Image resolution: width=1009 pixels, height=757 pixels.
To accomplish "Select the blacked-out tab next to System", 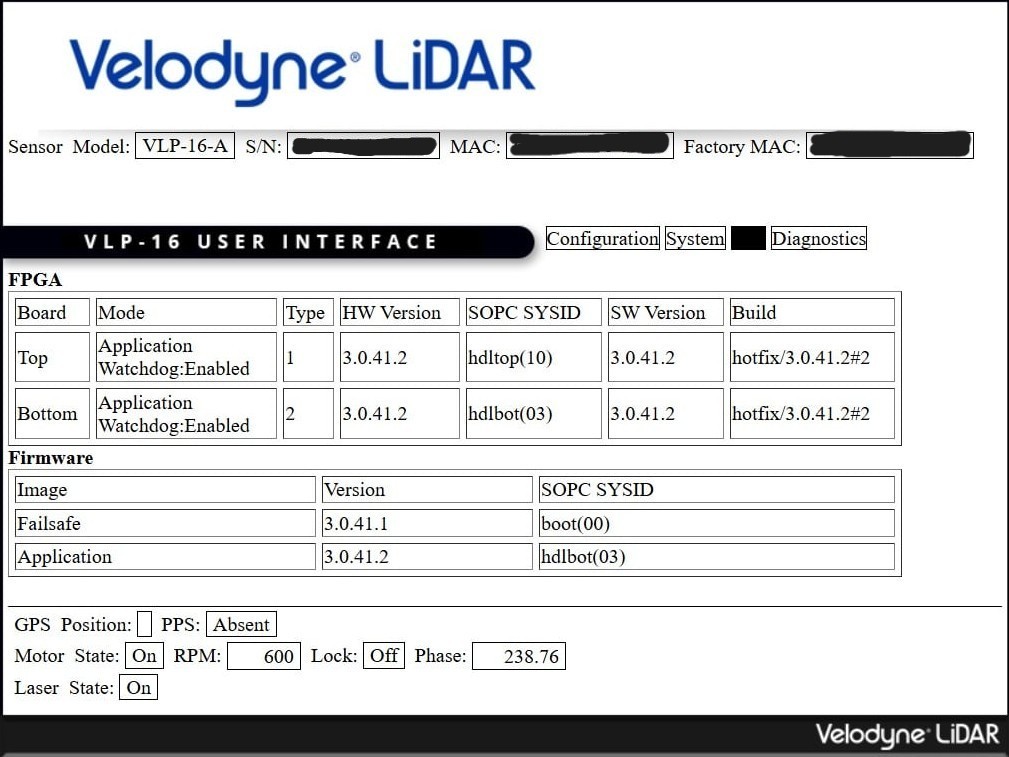I will pyautogui.click(x=748, y=238).
